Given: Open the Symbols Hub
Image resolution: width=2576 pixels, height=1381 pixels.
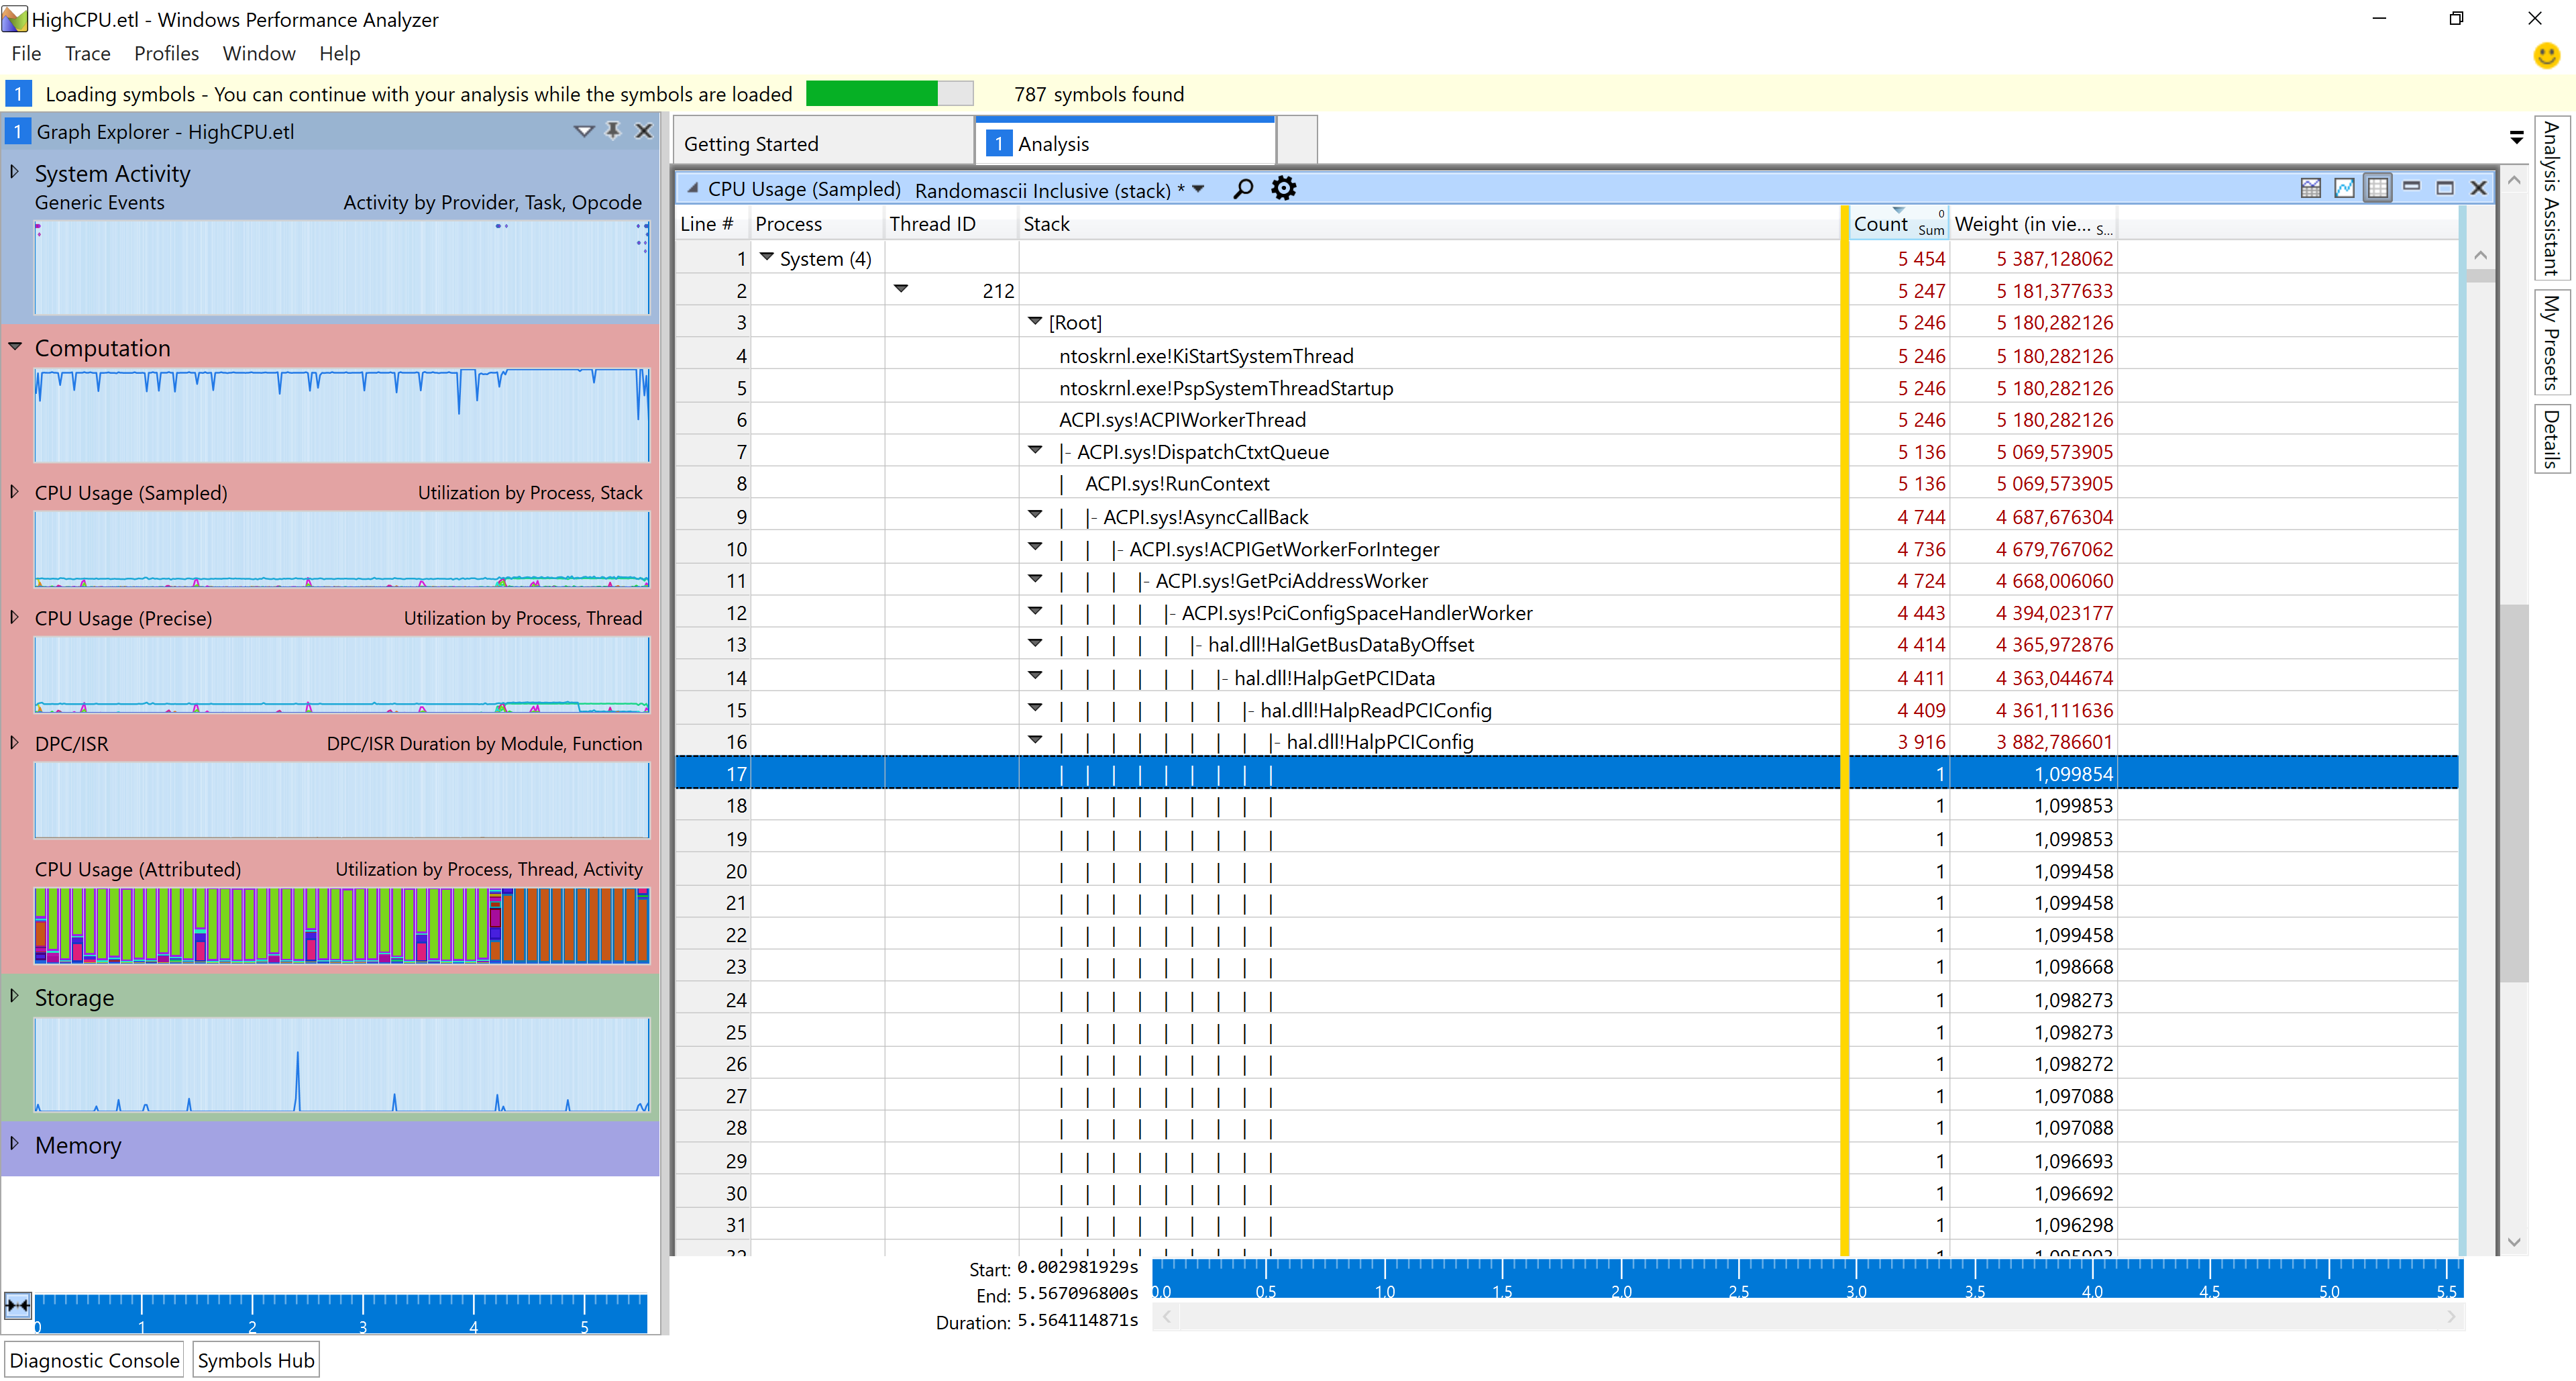Looking at the screenshot, I should tap(256, 1360).
